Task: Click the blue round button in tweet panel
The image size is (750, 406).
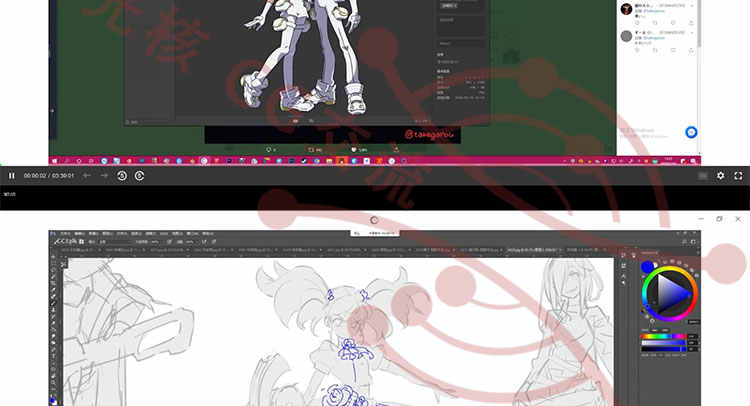Action: pos(691,132)
